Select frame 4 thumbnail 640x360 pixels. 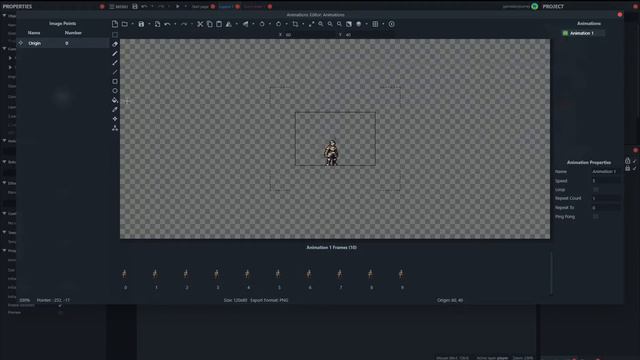247,274
